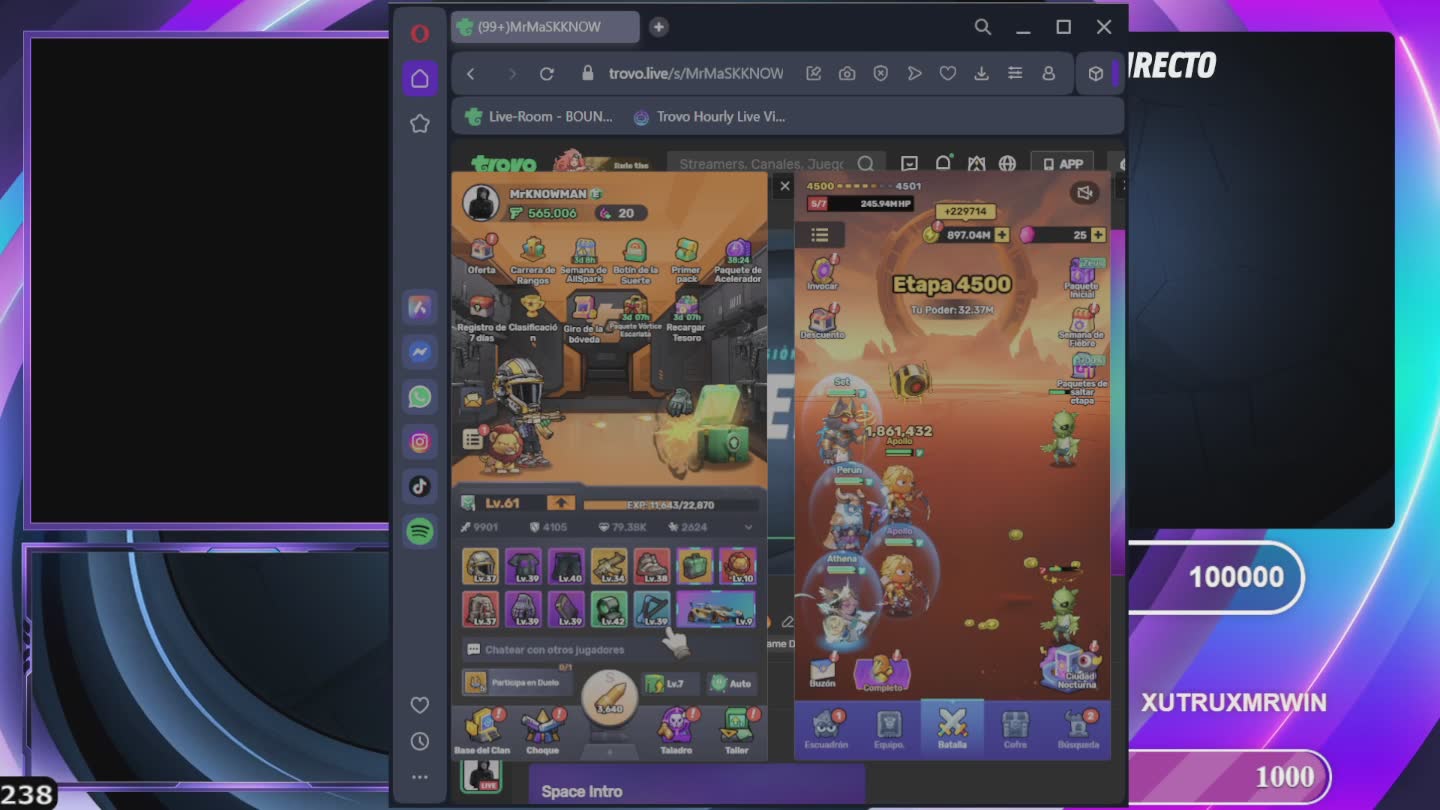Switch to the Búsqueda tab
This screenshot has width=1440, height=810.
pos(1078,730)
